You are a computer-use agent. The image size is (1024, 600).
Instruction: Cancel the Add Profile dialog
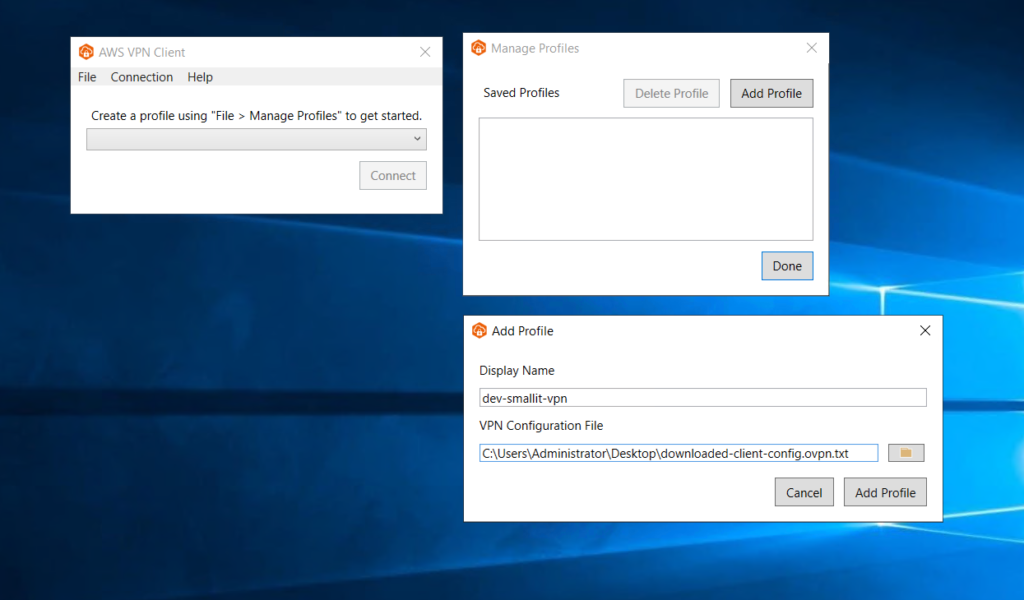(804, 491)
